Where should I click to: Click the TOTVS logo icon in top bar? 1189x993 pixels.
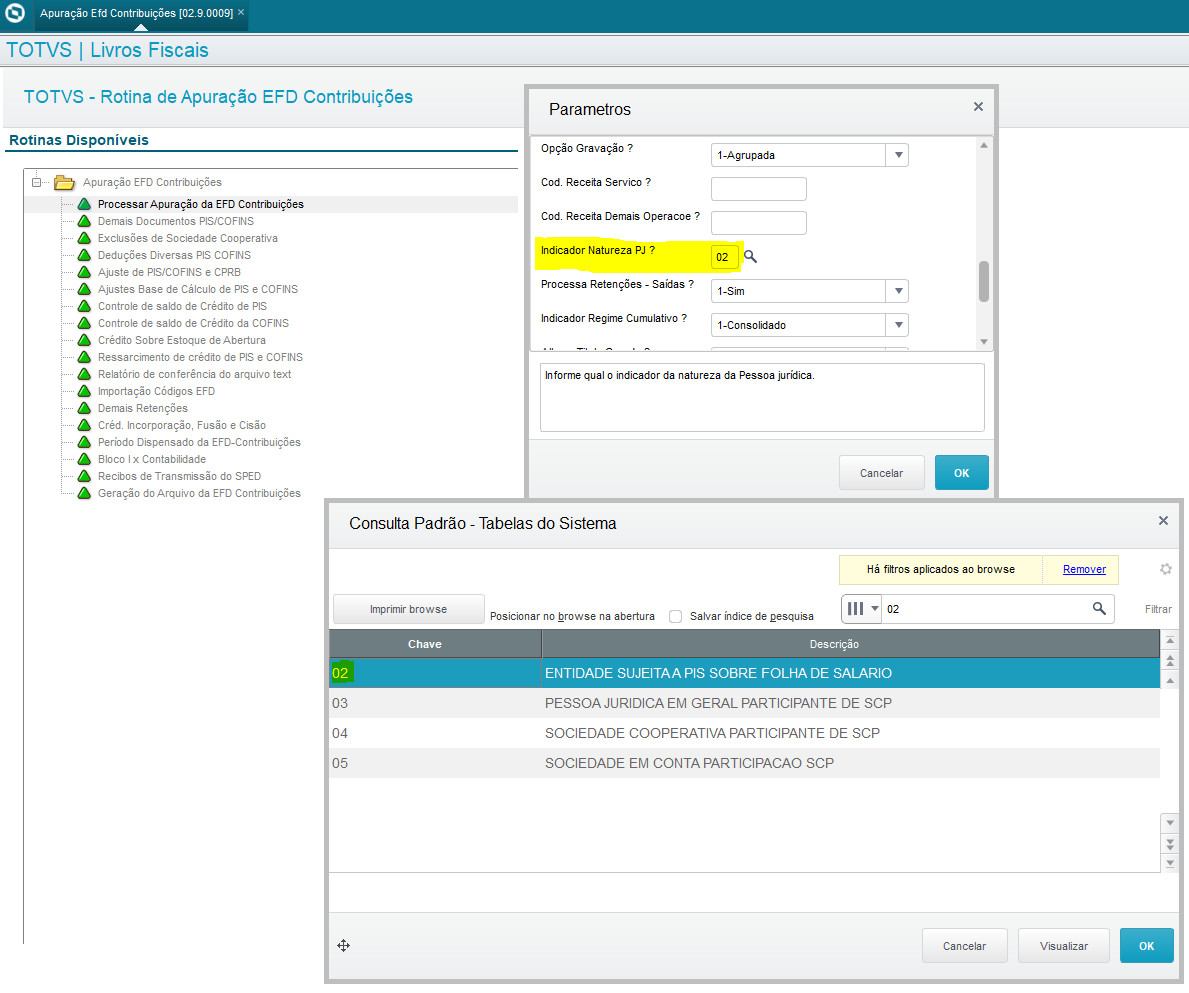tap(15, 13)
